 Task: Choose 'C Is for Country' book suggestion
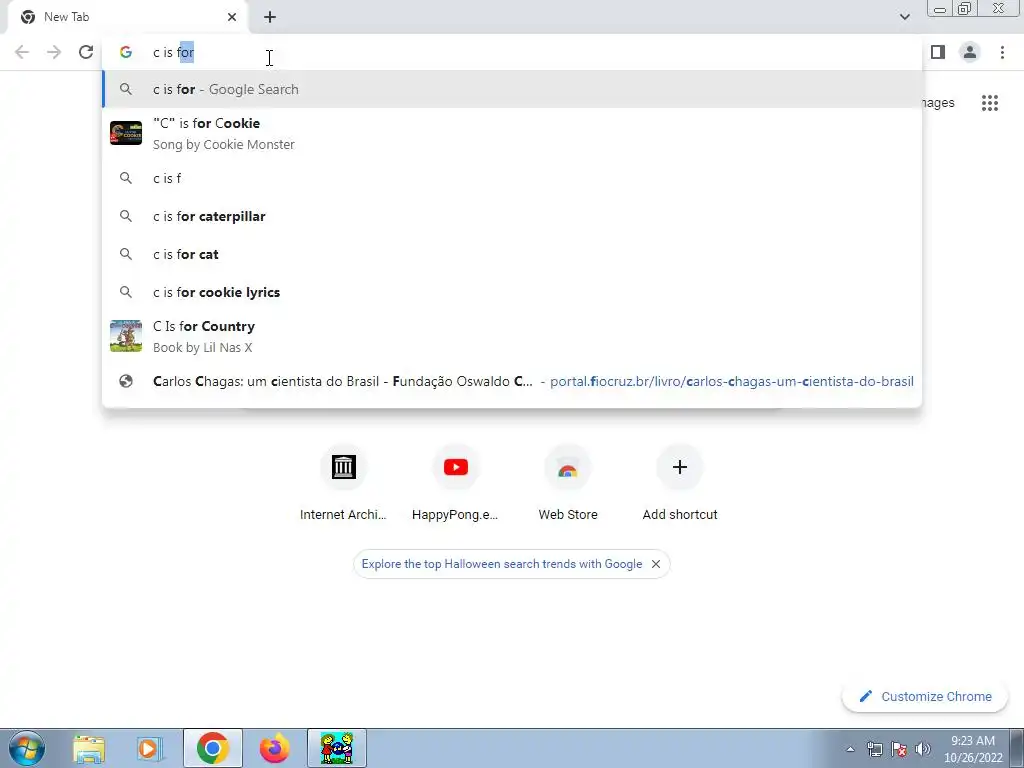[x=512, y=336]
